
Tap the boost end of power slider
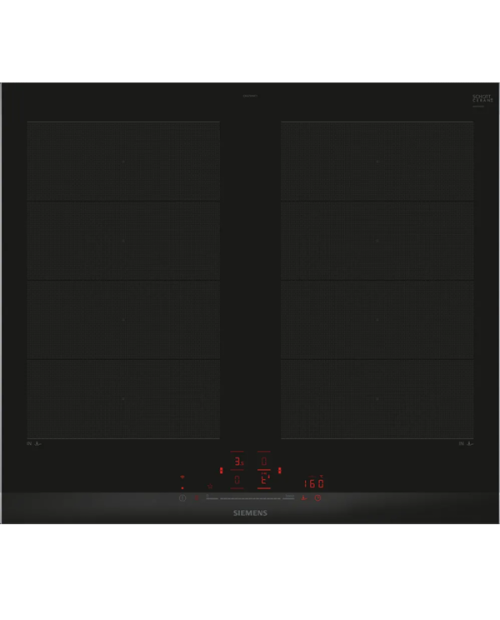point(289,498)
